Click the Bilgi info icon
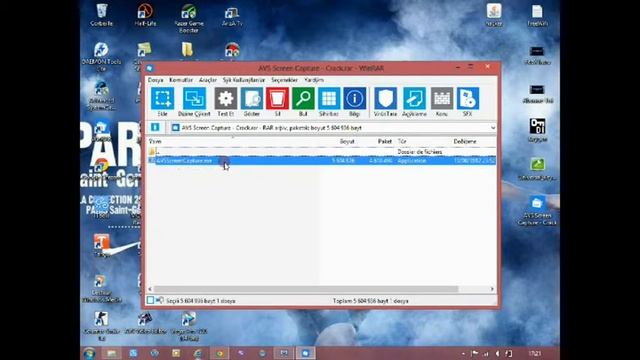 click(x=355, y=98)
